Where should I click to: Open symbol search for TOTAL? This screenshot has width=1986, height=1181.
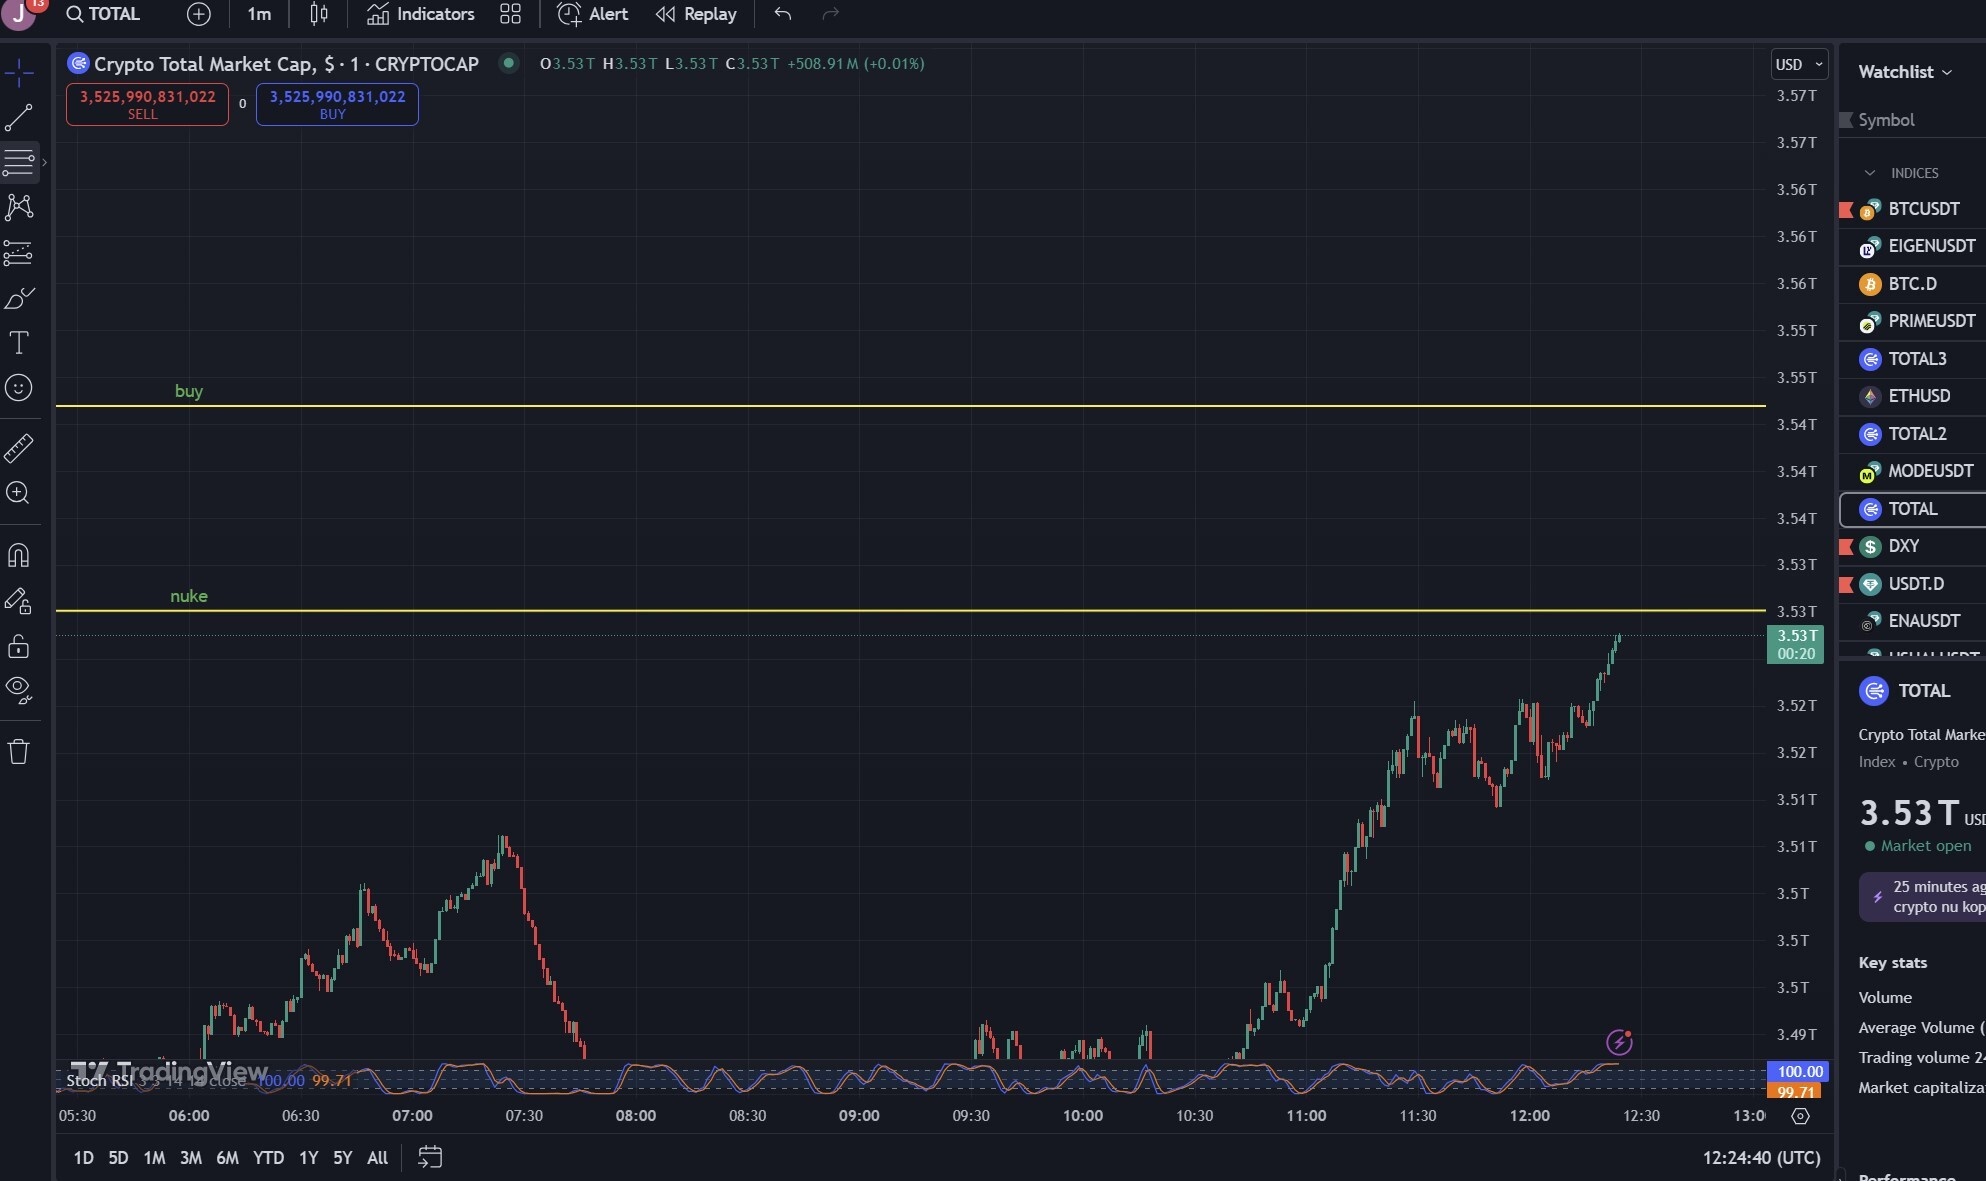click(x=103, y=14)
